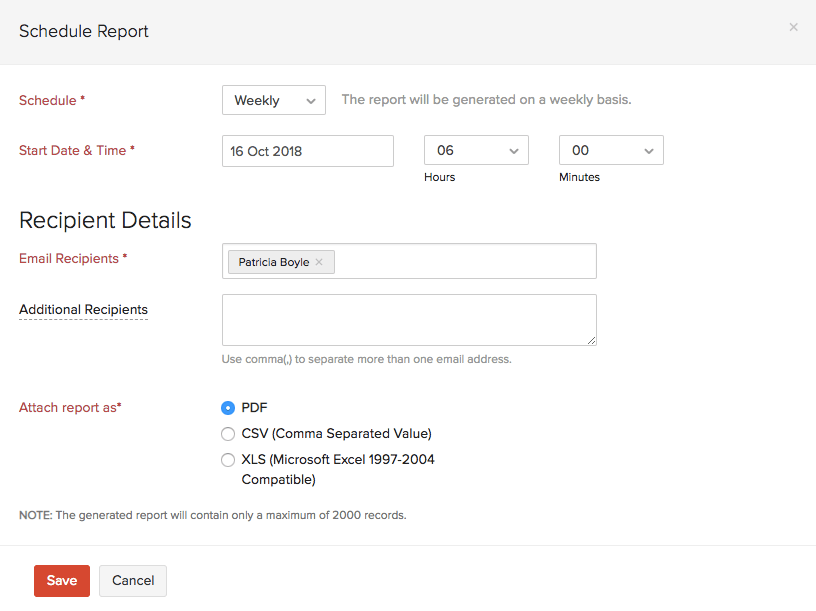Click the Recipient Details section heading
Screen dimensions: 816x611
pos(105,220)
